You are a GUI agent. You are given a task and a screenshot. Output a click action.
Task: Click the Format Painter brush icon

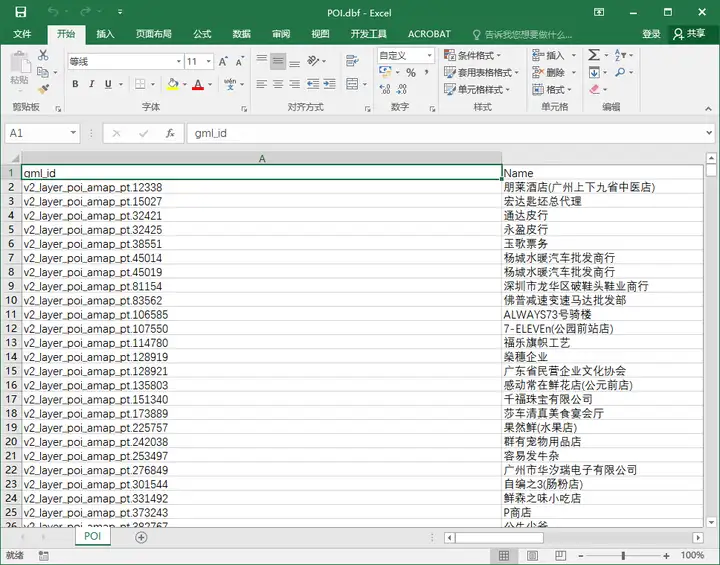43,89
